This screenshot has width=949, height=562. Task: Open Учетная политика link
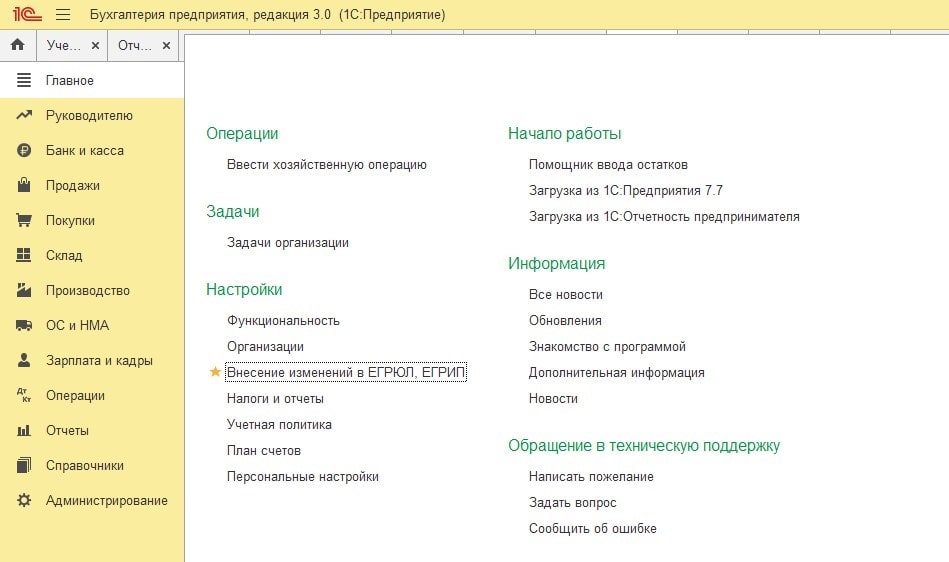pos(279,425)
